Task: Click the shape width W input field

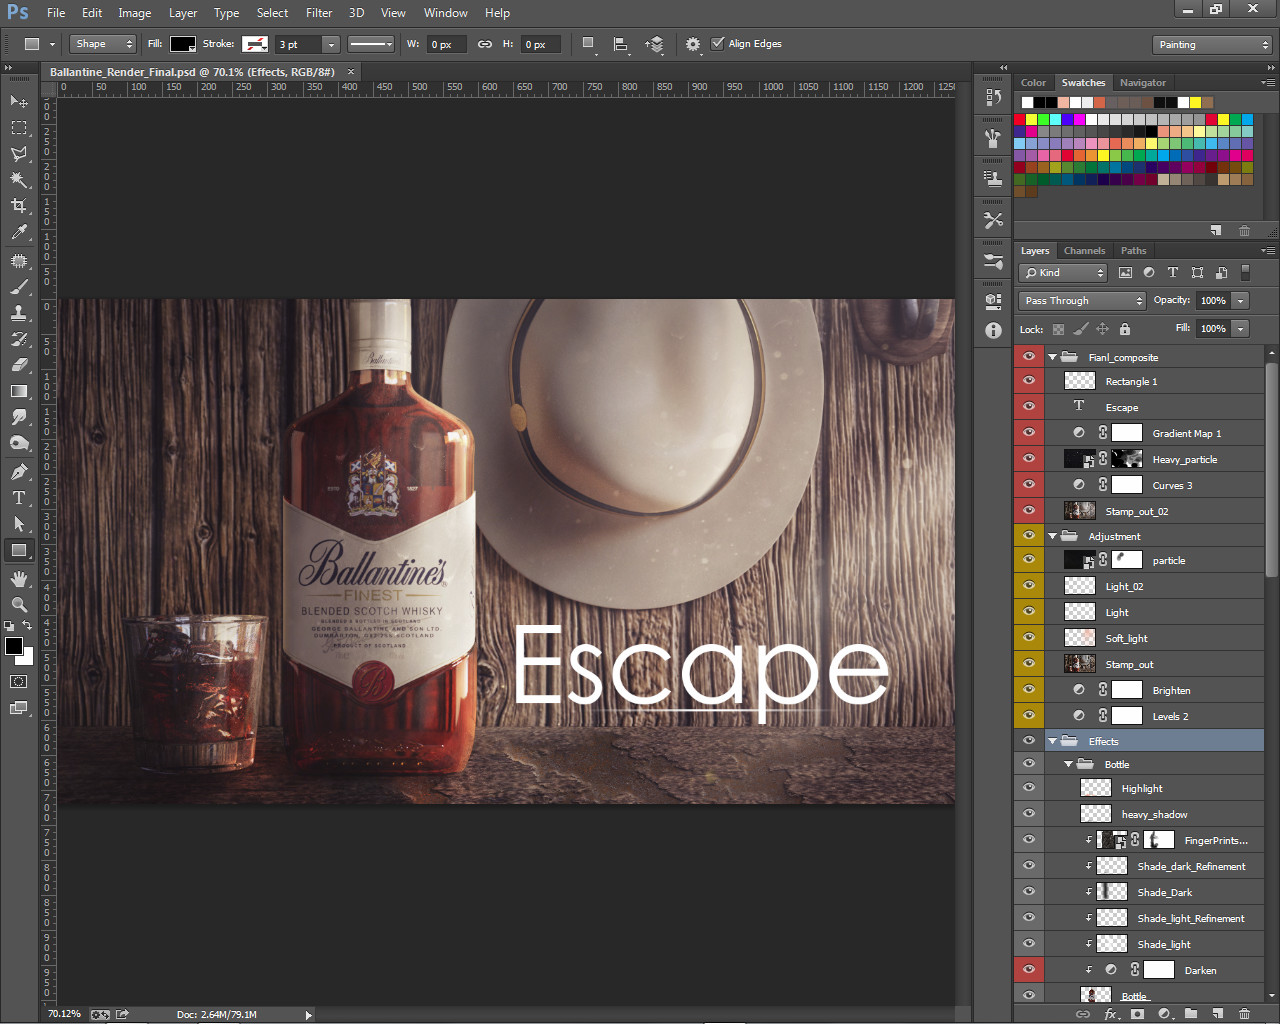Action: pos(447,44)
